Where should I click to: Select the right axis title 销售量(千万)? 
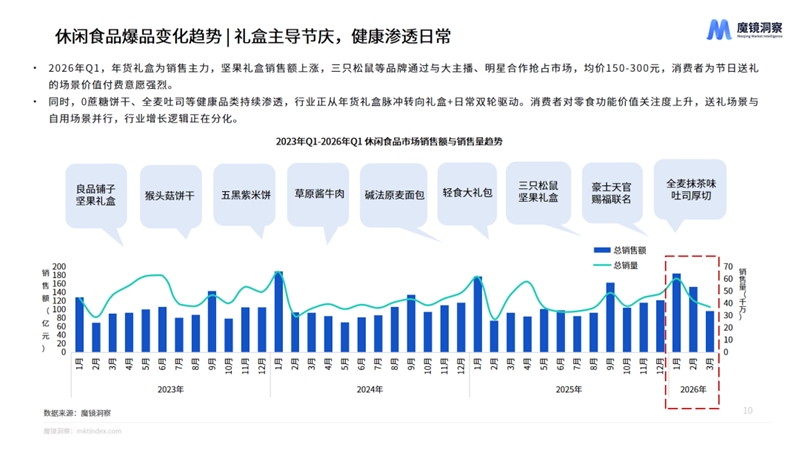742,294
